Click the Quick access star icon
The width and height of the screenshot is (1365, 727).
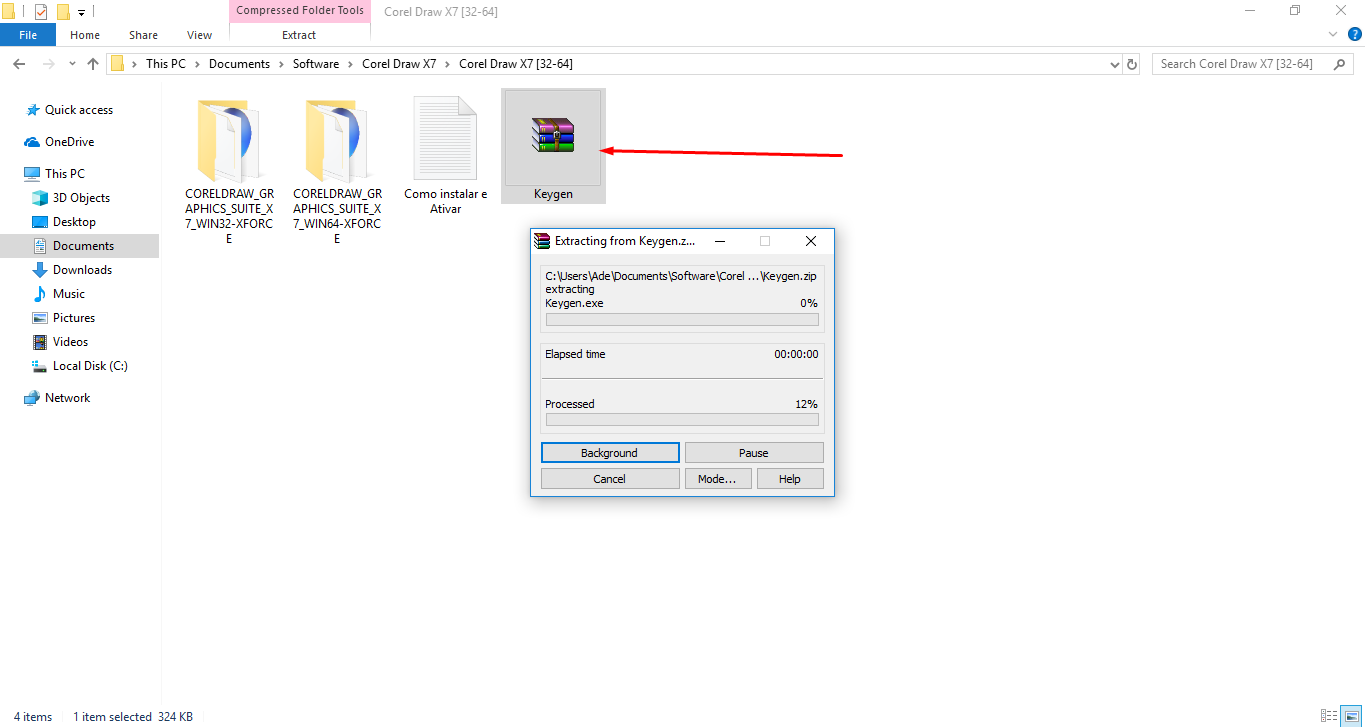click(33, 110)
